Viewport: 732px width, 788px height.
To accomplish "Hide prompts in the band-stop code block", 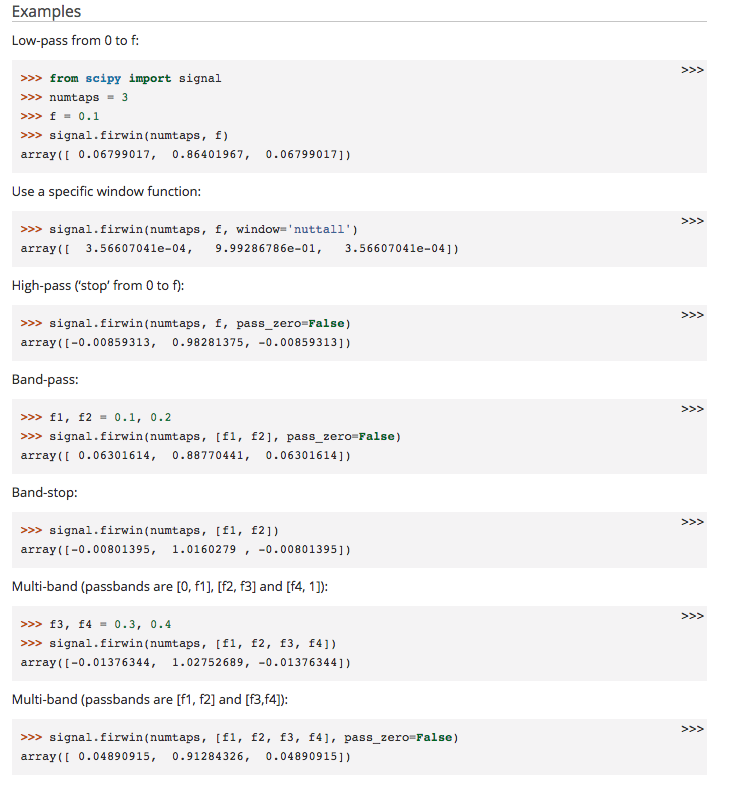I will pyautogui.click(x=692, y=522).
